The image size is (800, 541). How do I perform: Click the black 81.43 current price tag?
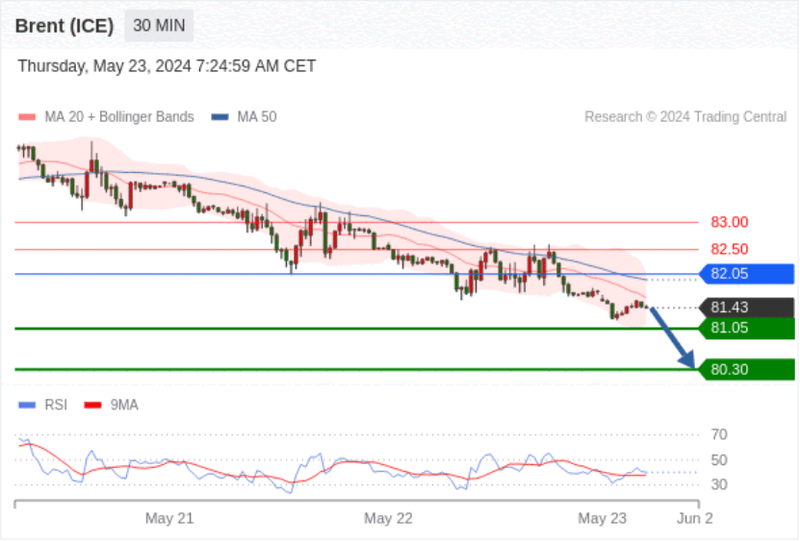746,307
